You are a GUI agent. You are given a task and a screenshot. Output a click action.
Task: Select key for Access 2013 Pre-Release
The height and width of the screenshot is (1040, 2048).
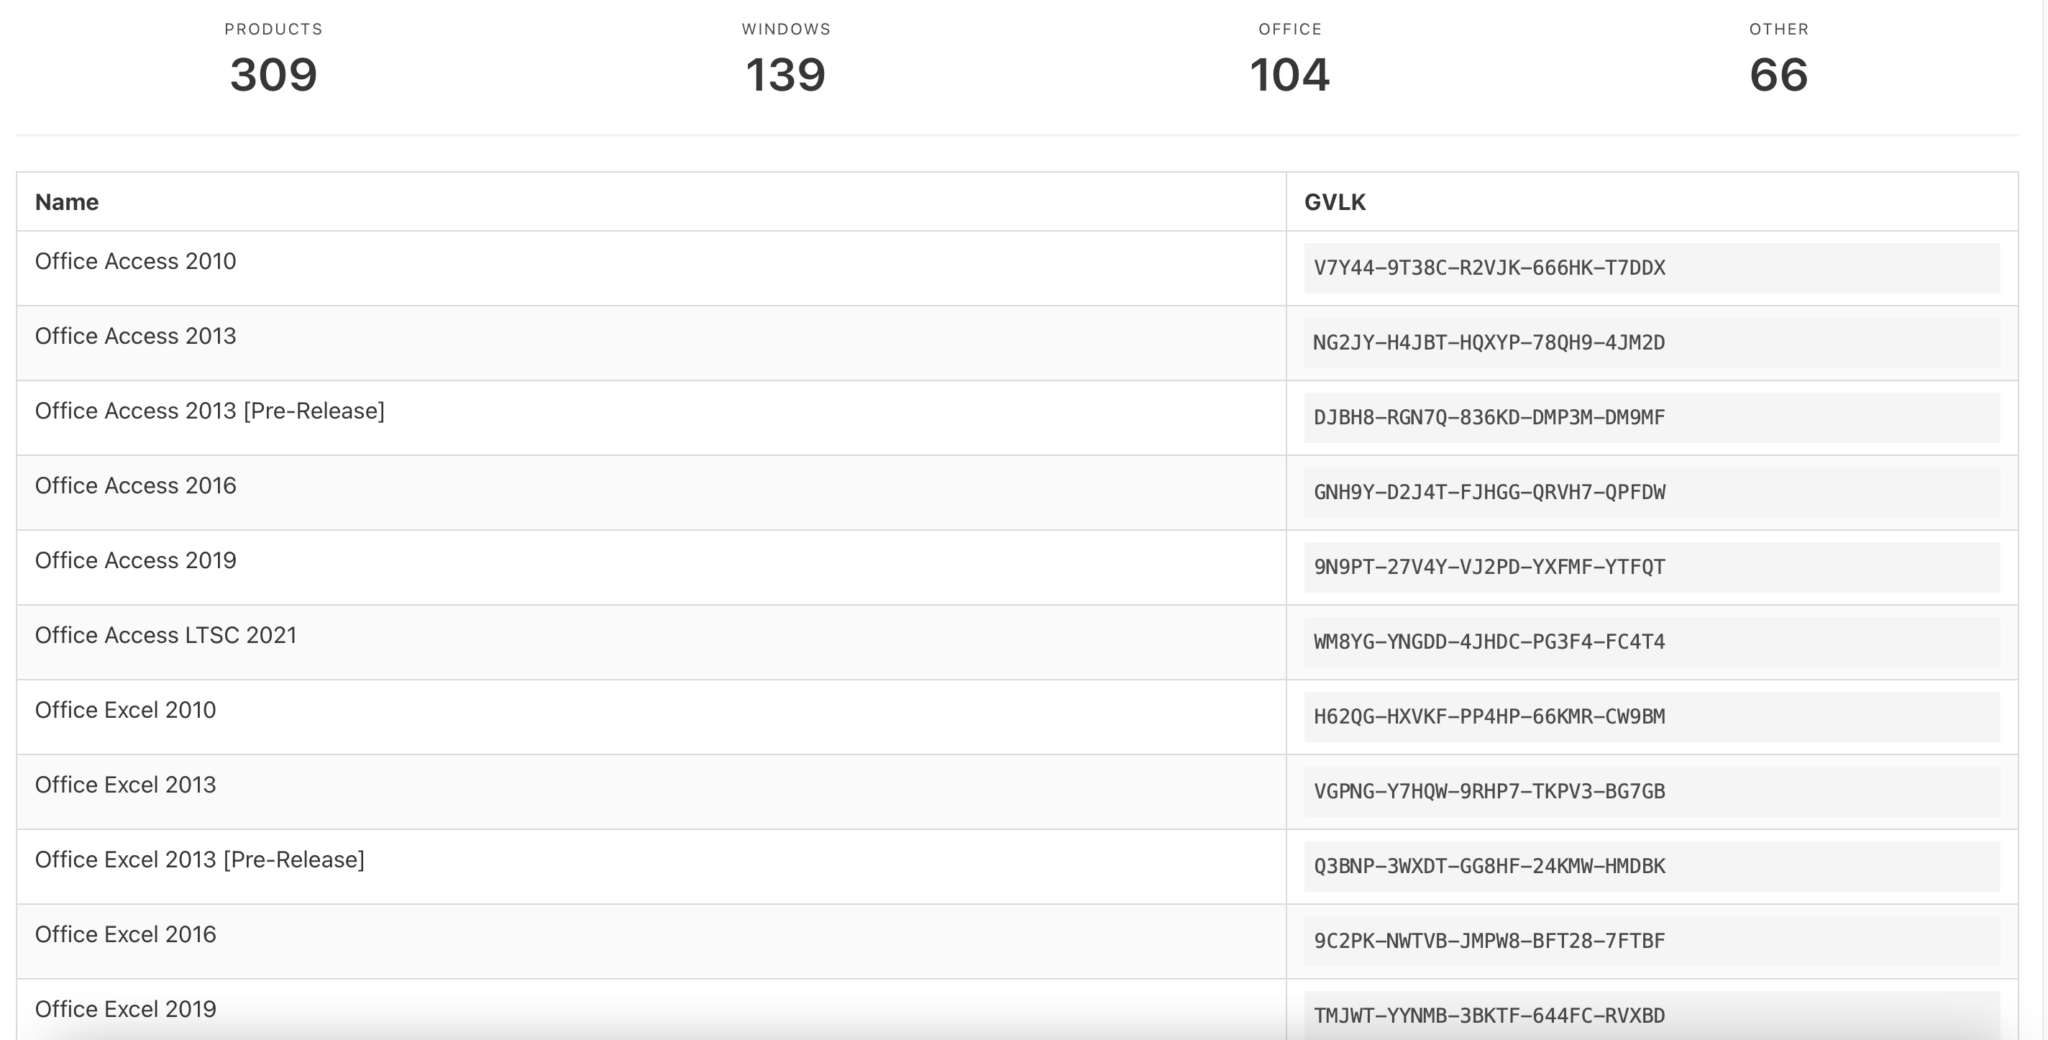point(1489,418)
